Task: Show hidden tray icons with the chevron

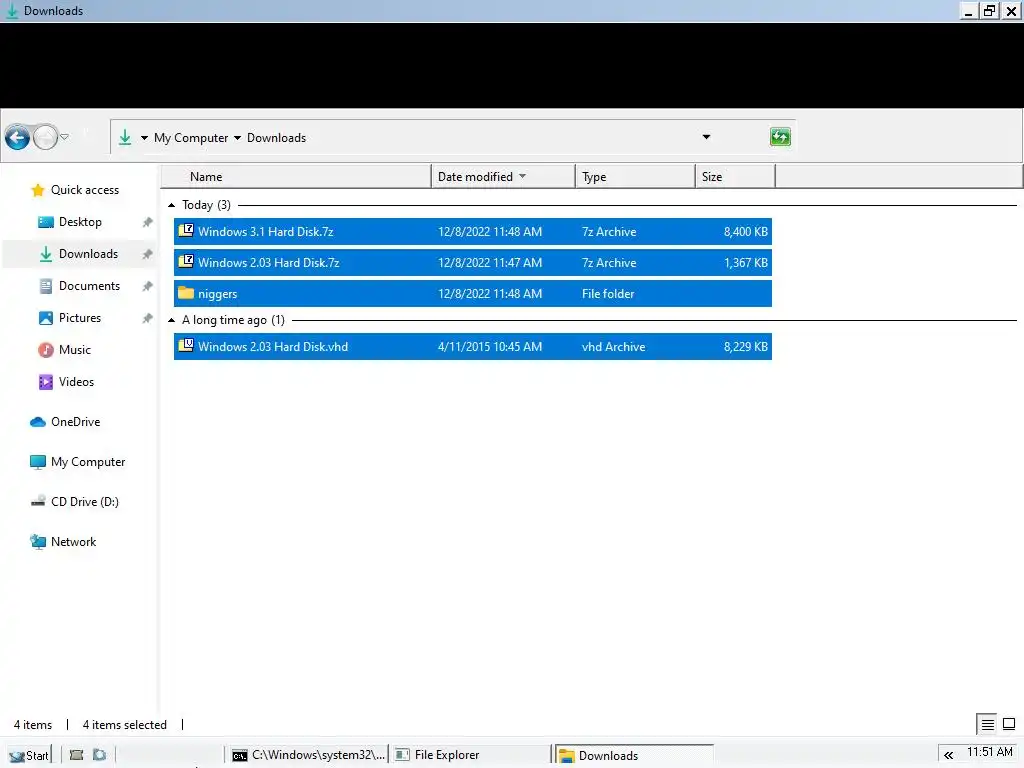Action: point(949,755)
